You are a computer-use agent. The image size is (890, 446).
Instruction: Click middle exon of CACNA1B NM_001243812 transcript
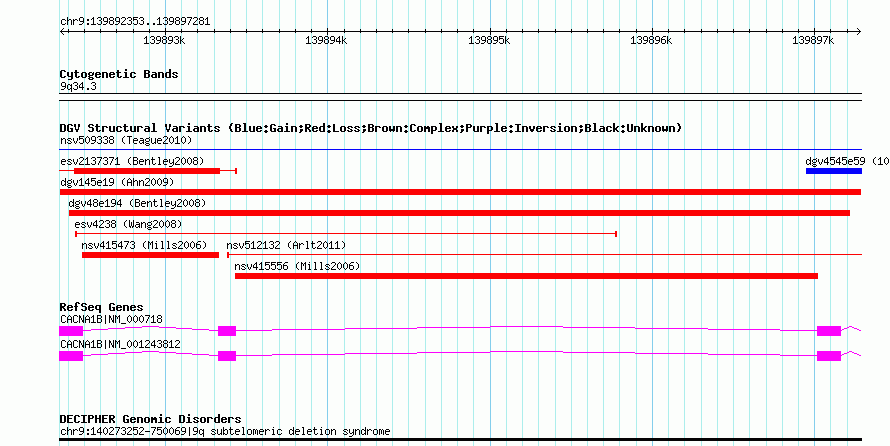click(x=227, y=356)
